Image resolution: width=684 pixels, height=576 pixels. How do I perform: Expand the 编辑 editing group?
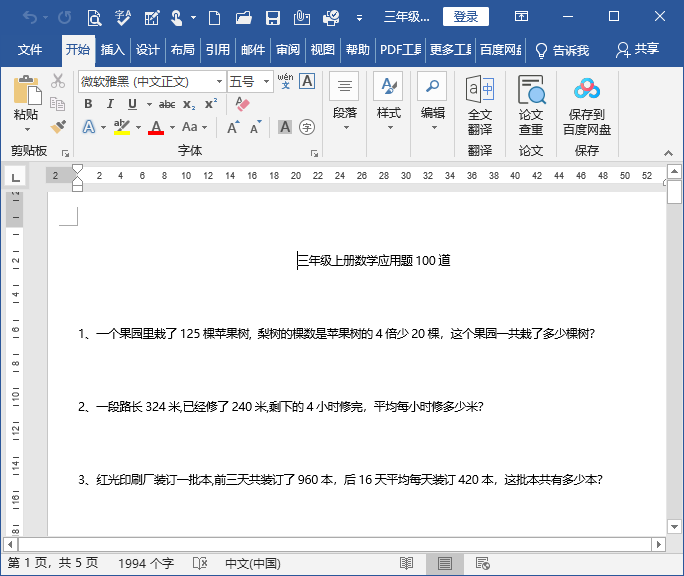tap(433, 103)
